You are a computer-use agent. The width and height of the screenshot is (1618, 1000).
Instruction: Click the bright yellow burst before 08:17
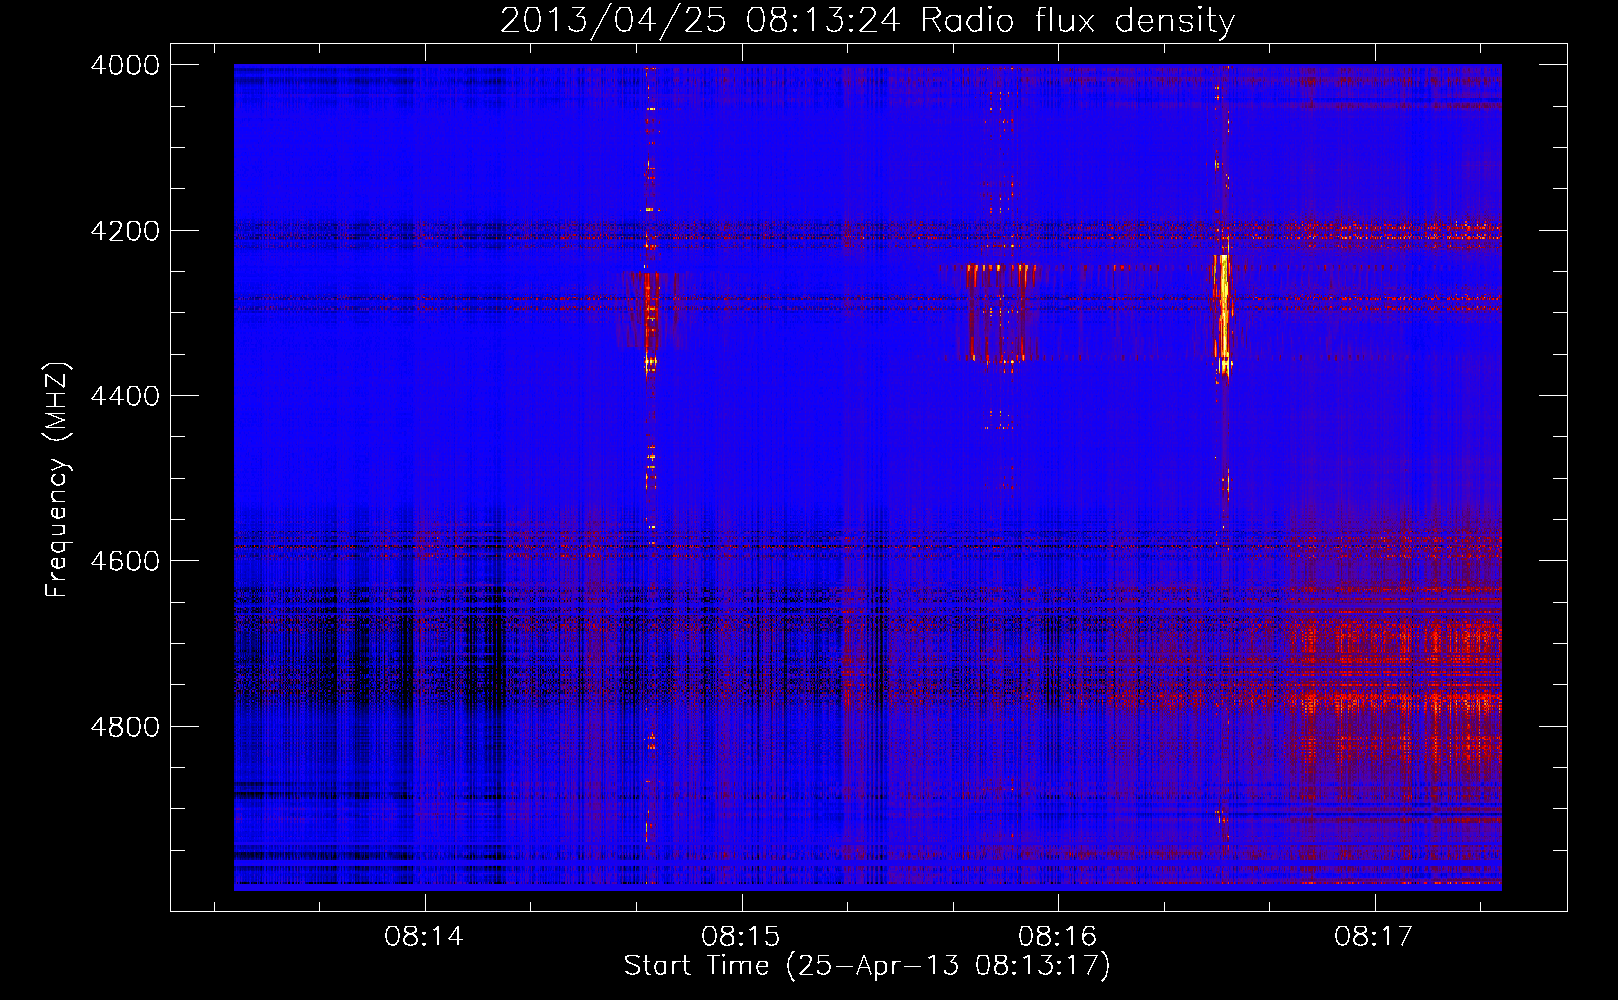(1222, 315)
